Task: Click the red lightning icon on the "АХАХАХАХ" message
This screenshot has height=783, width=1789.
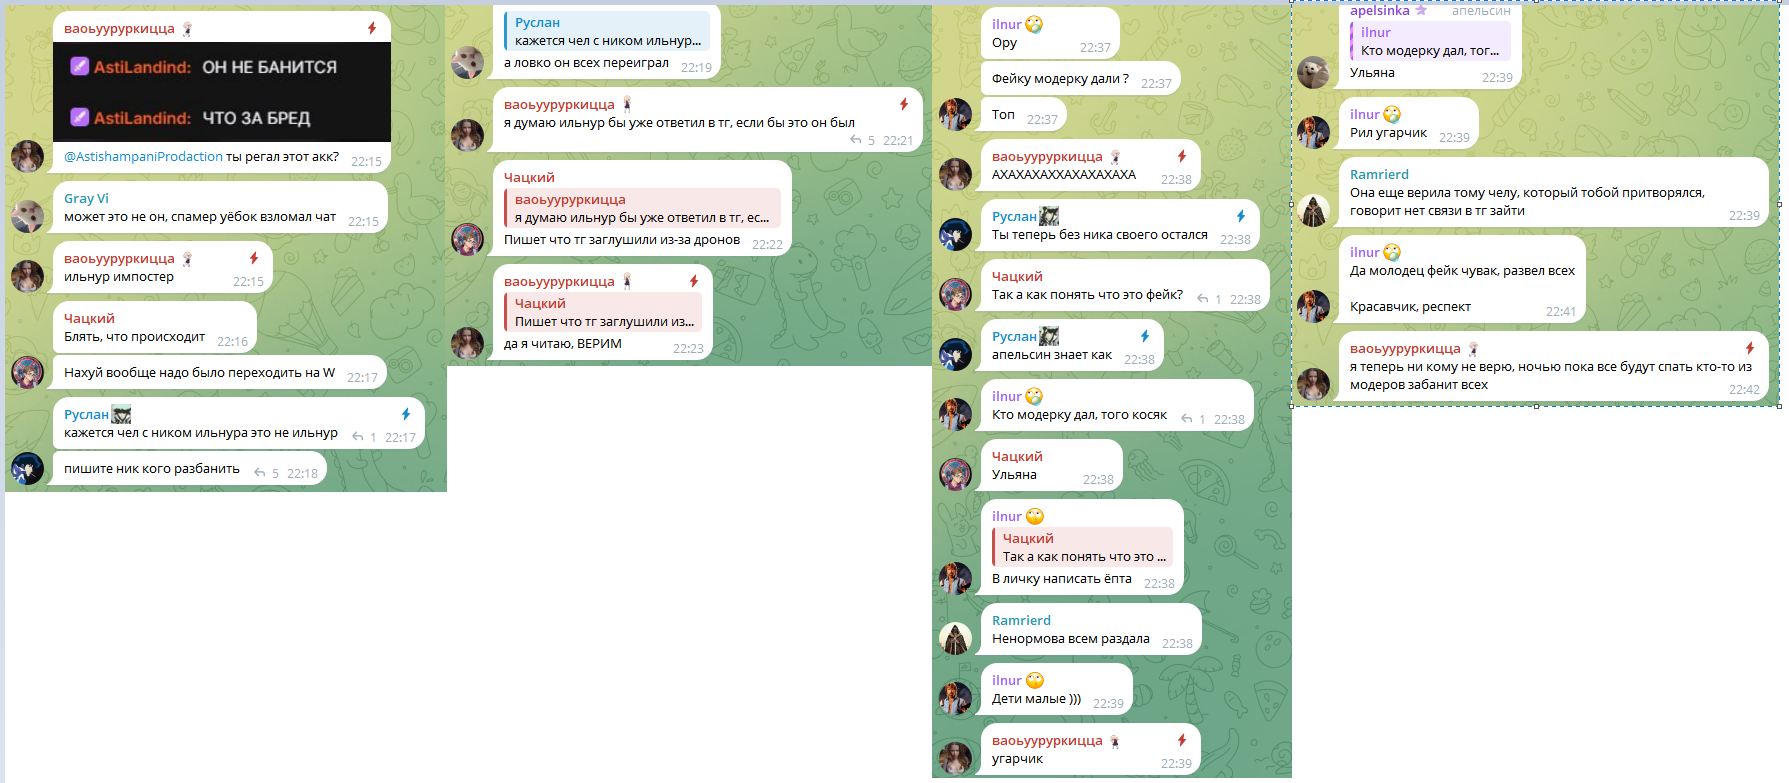Action: point(1182,156)
